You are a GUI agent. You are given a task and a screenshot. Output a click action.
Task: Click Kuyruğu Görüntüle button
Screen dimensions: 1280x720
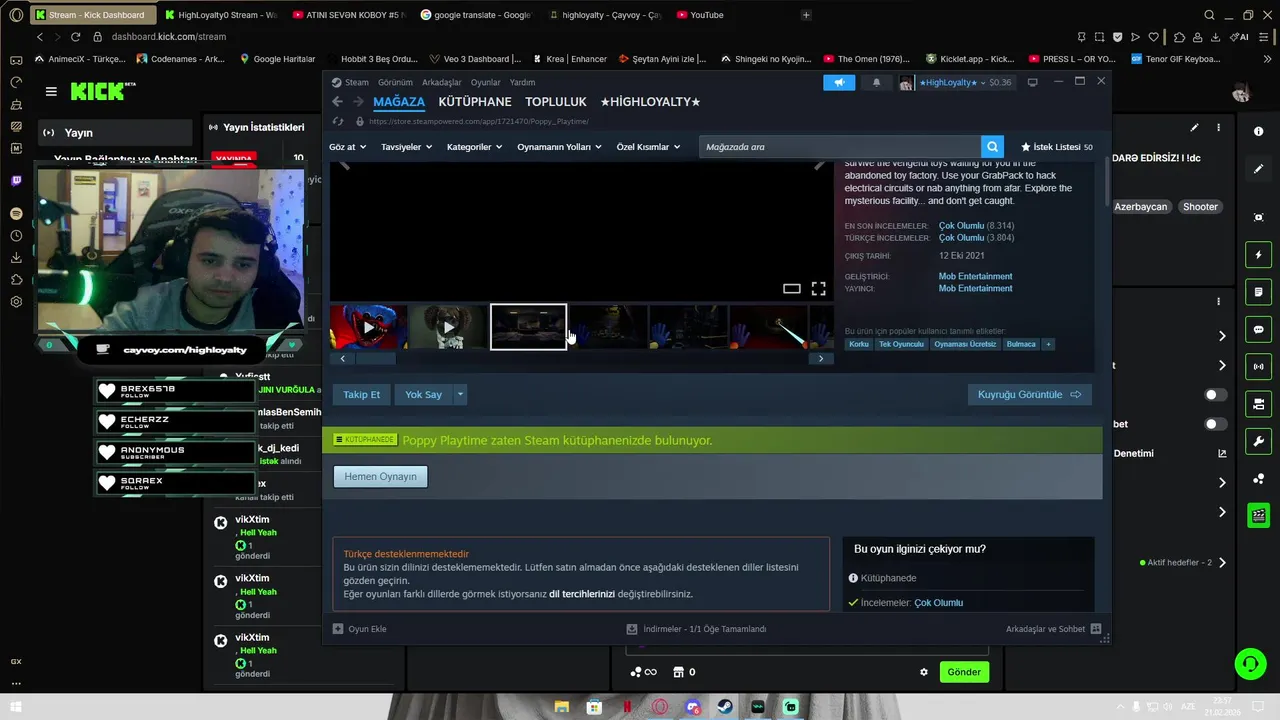coord(1029,395)
